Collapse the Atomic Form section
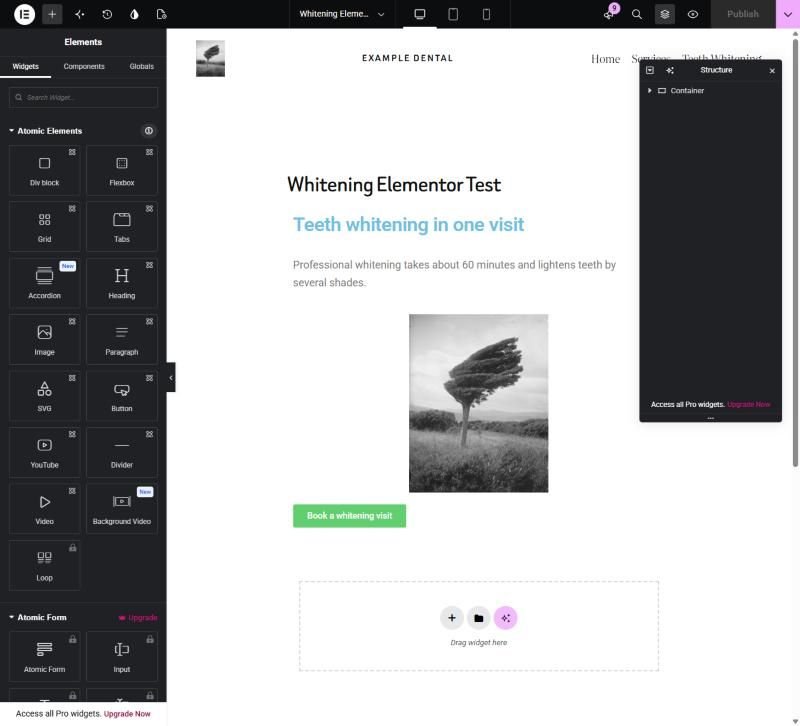 pyautogui.click(x=38, y=617)
